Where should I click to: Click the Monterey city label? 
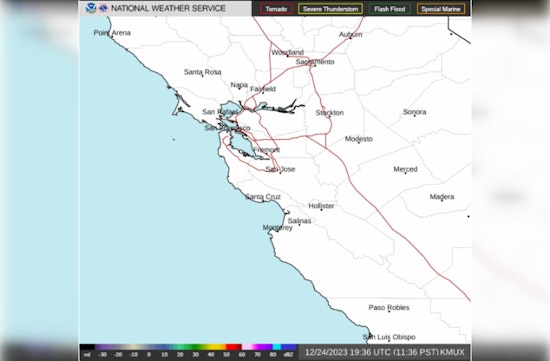277,228
